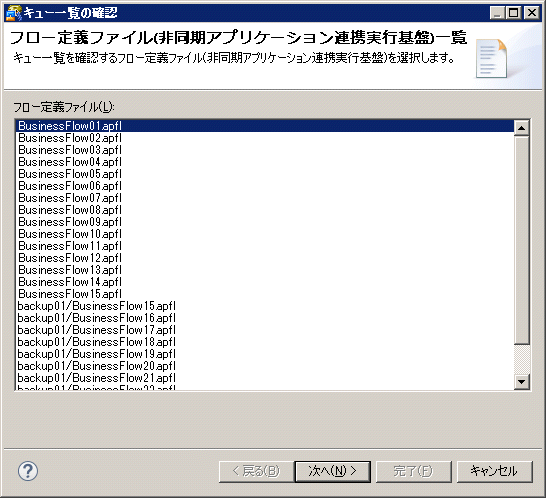Click the disabled < 戻る(B) button
The width and height of the screenshot is (546, 498).
click(x=256, y=472)
